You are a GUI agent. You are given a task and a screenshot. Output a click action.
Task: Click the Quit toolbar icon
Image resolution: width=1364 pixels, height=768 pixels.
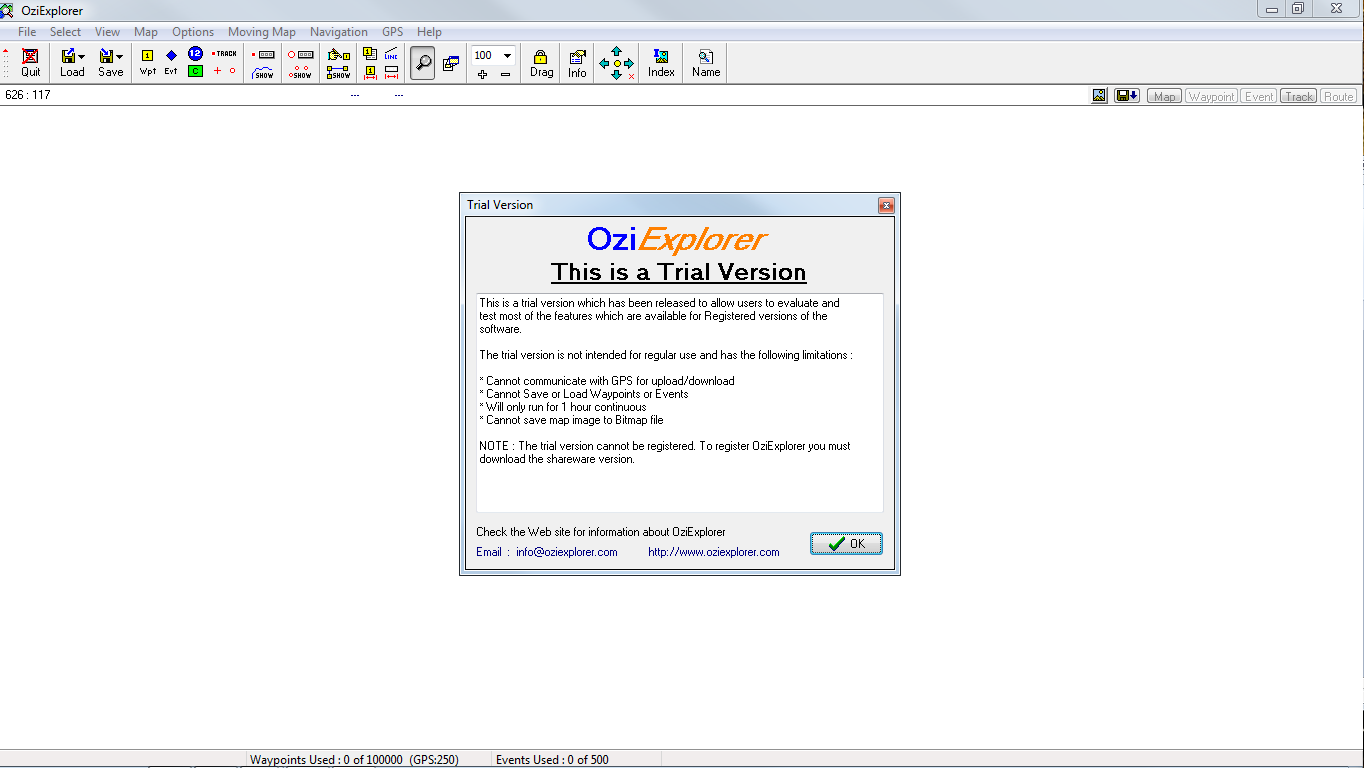pos(31,62)
